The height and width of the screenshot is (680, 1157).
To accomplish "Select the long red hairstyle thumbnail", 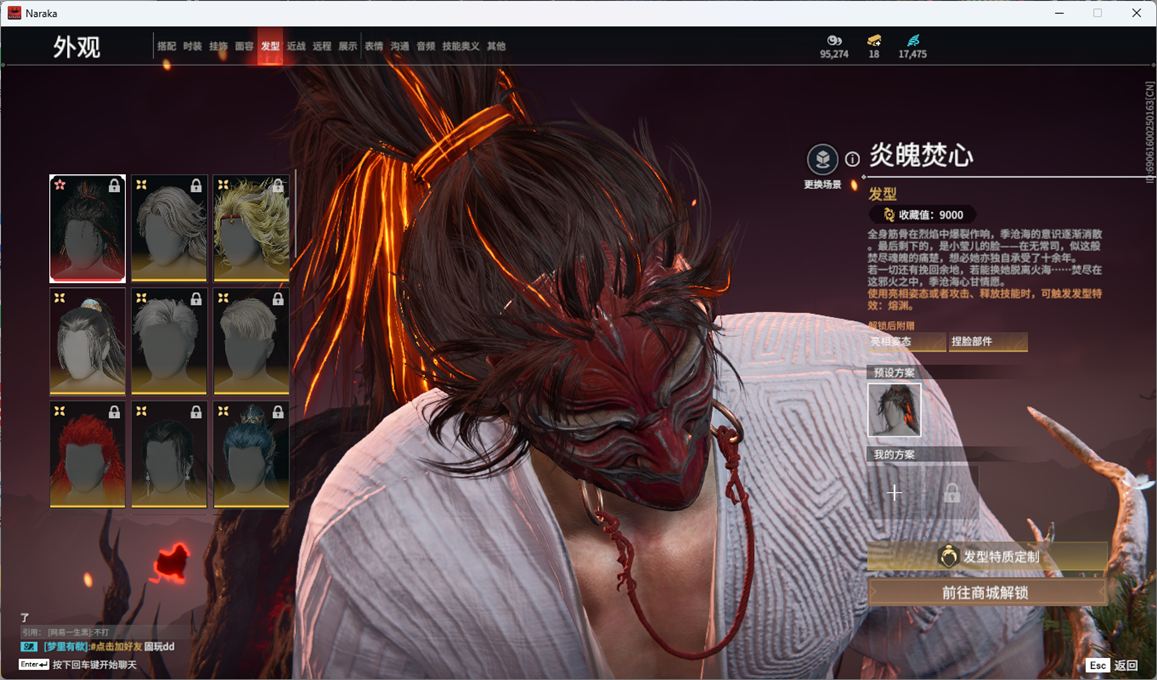I will pos(87,454).
